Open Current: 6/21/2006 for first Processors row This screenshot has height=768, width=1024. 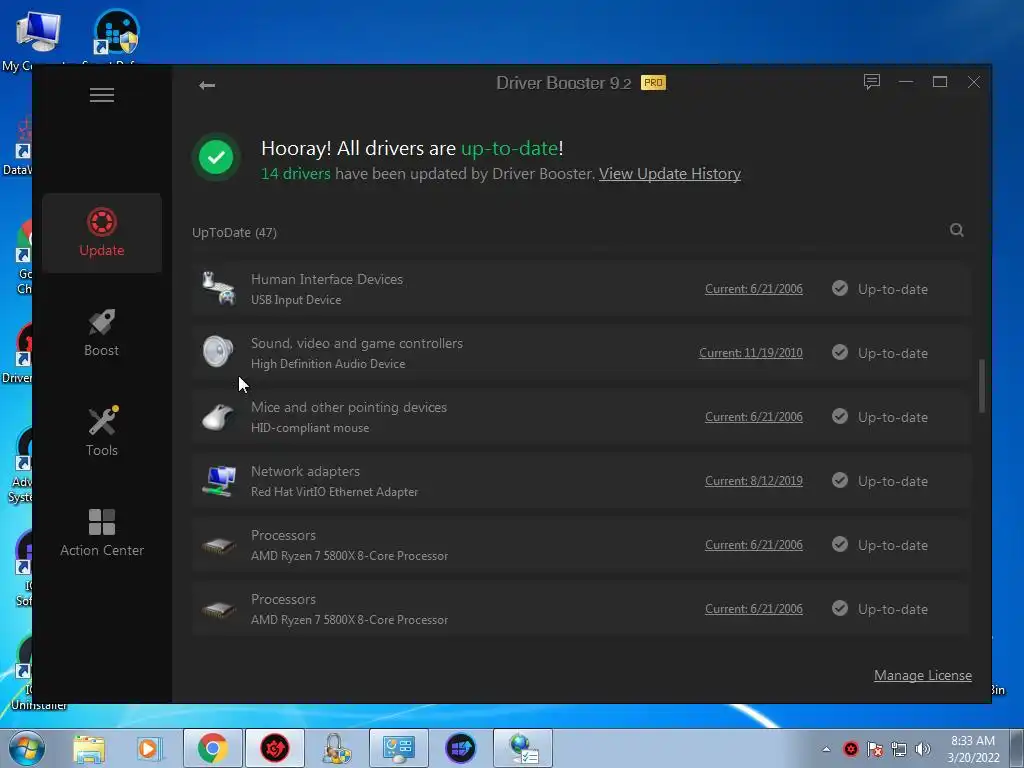tap(754, 545)
